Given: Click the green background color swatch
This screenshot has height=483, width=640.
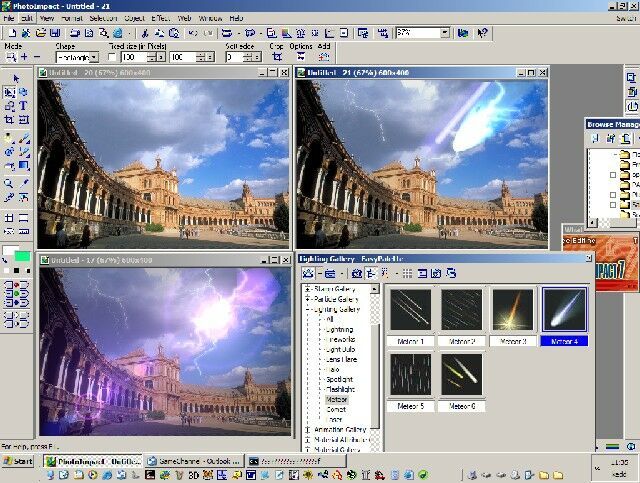Looking at the screenshot, I should click(22, 257).
